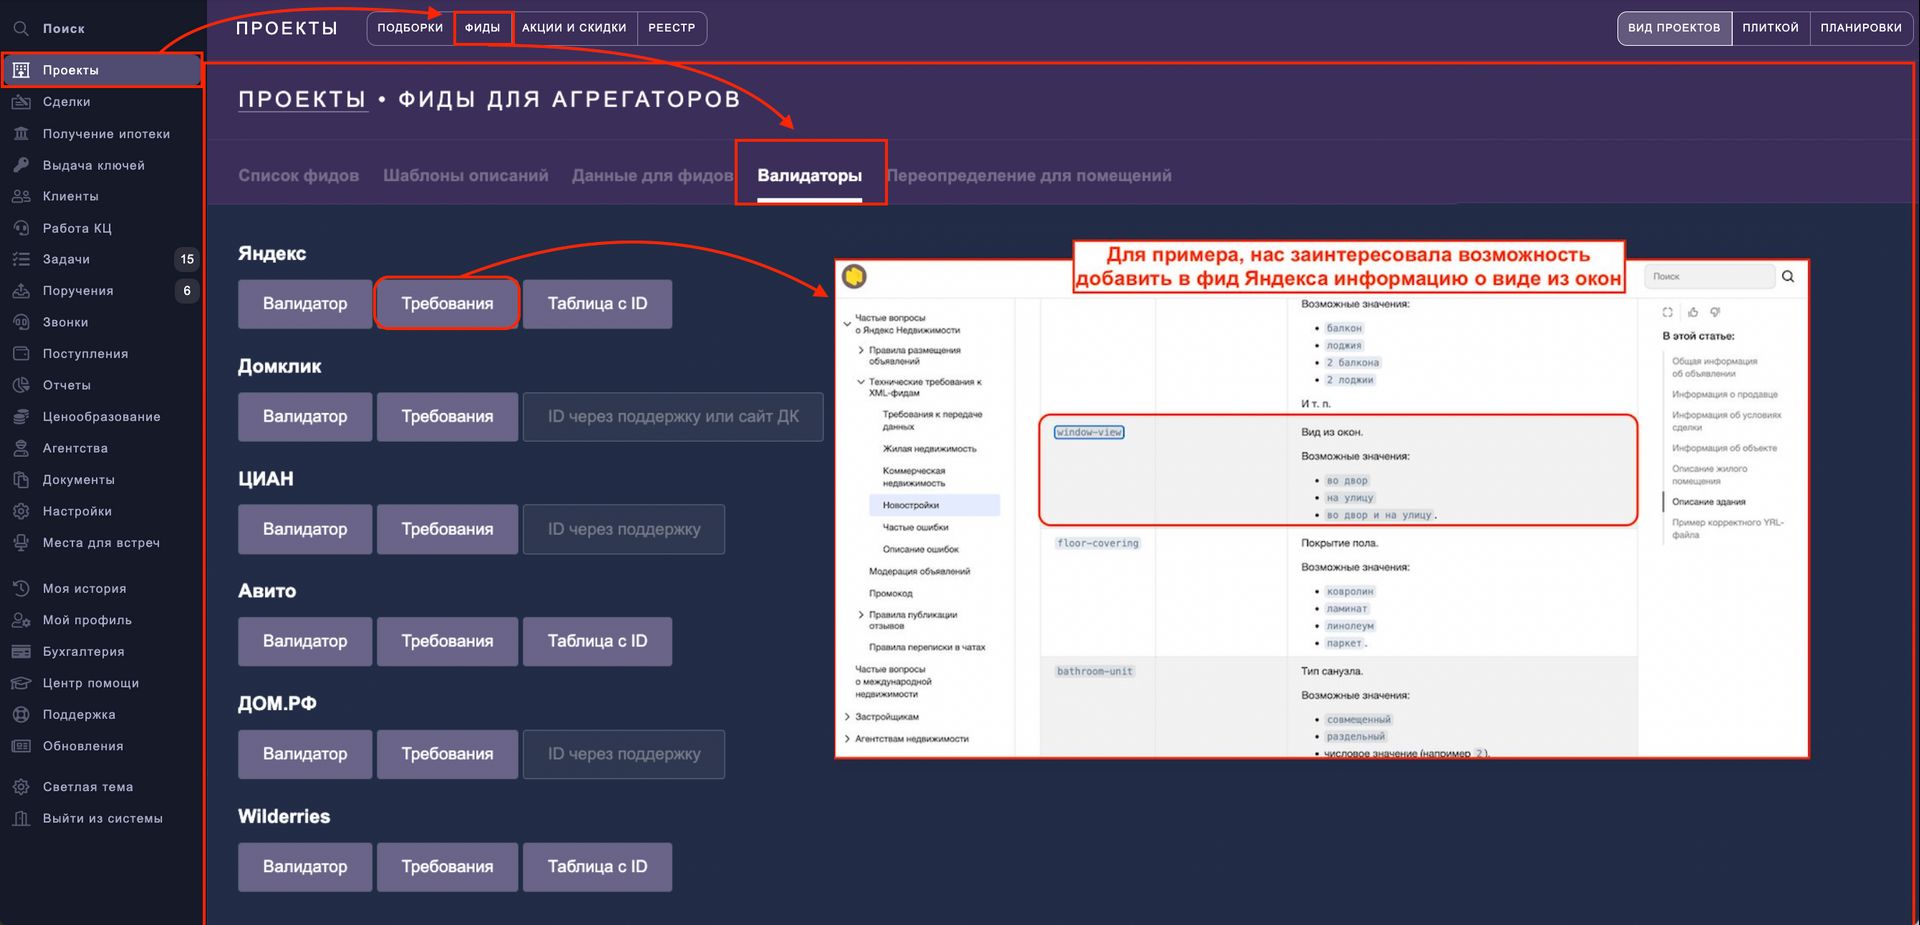Open the Поддержка support icon

(x=21, y=715)
